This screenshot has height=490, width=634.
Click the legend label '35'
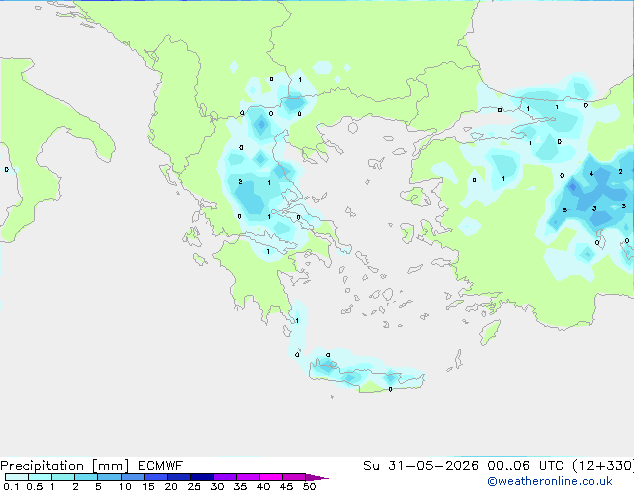(240, 486)
